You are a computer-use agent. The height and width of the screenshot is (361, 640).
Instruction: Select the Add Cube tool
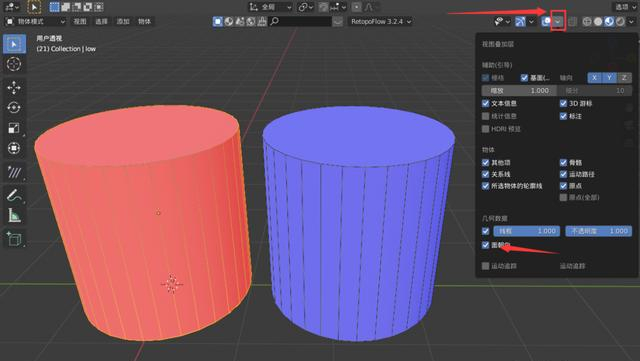click(14, 239)
